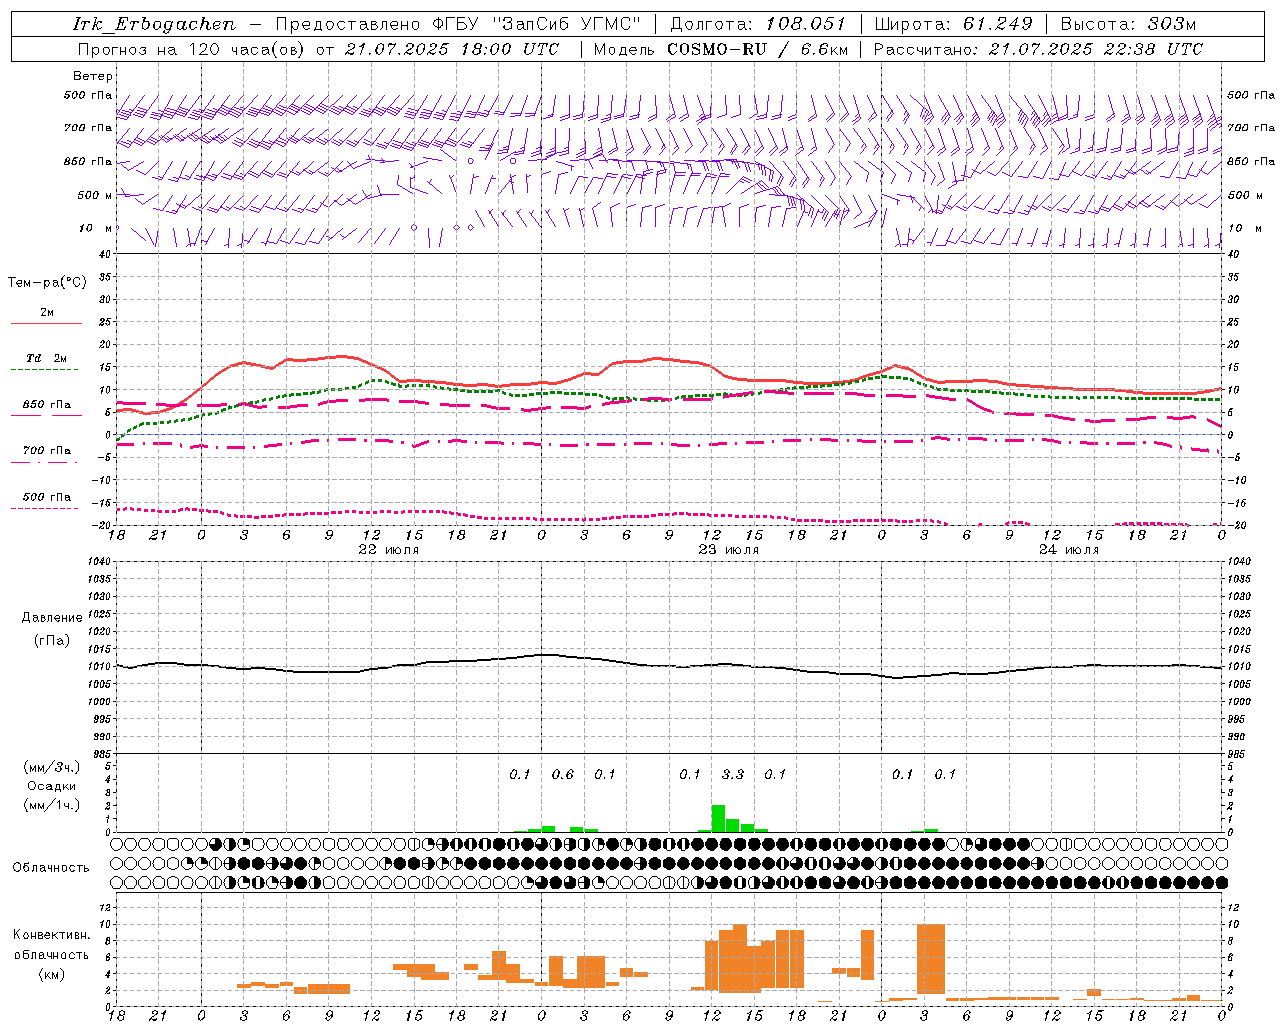This screenshot has width=1280, height=1024.
Task: Click the Td 2м dew point legend entry
Action: [x=46, y=363]
